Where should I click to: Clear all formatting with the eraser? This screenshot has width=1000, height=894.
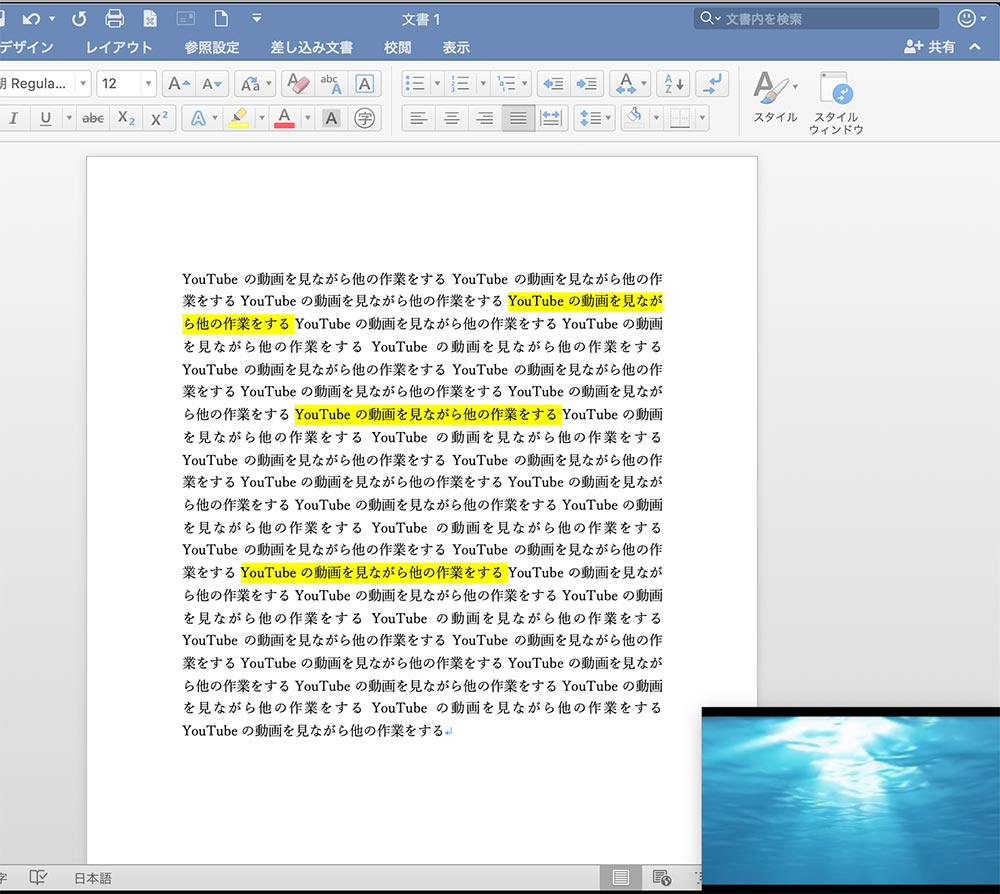[298, 84]
